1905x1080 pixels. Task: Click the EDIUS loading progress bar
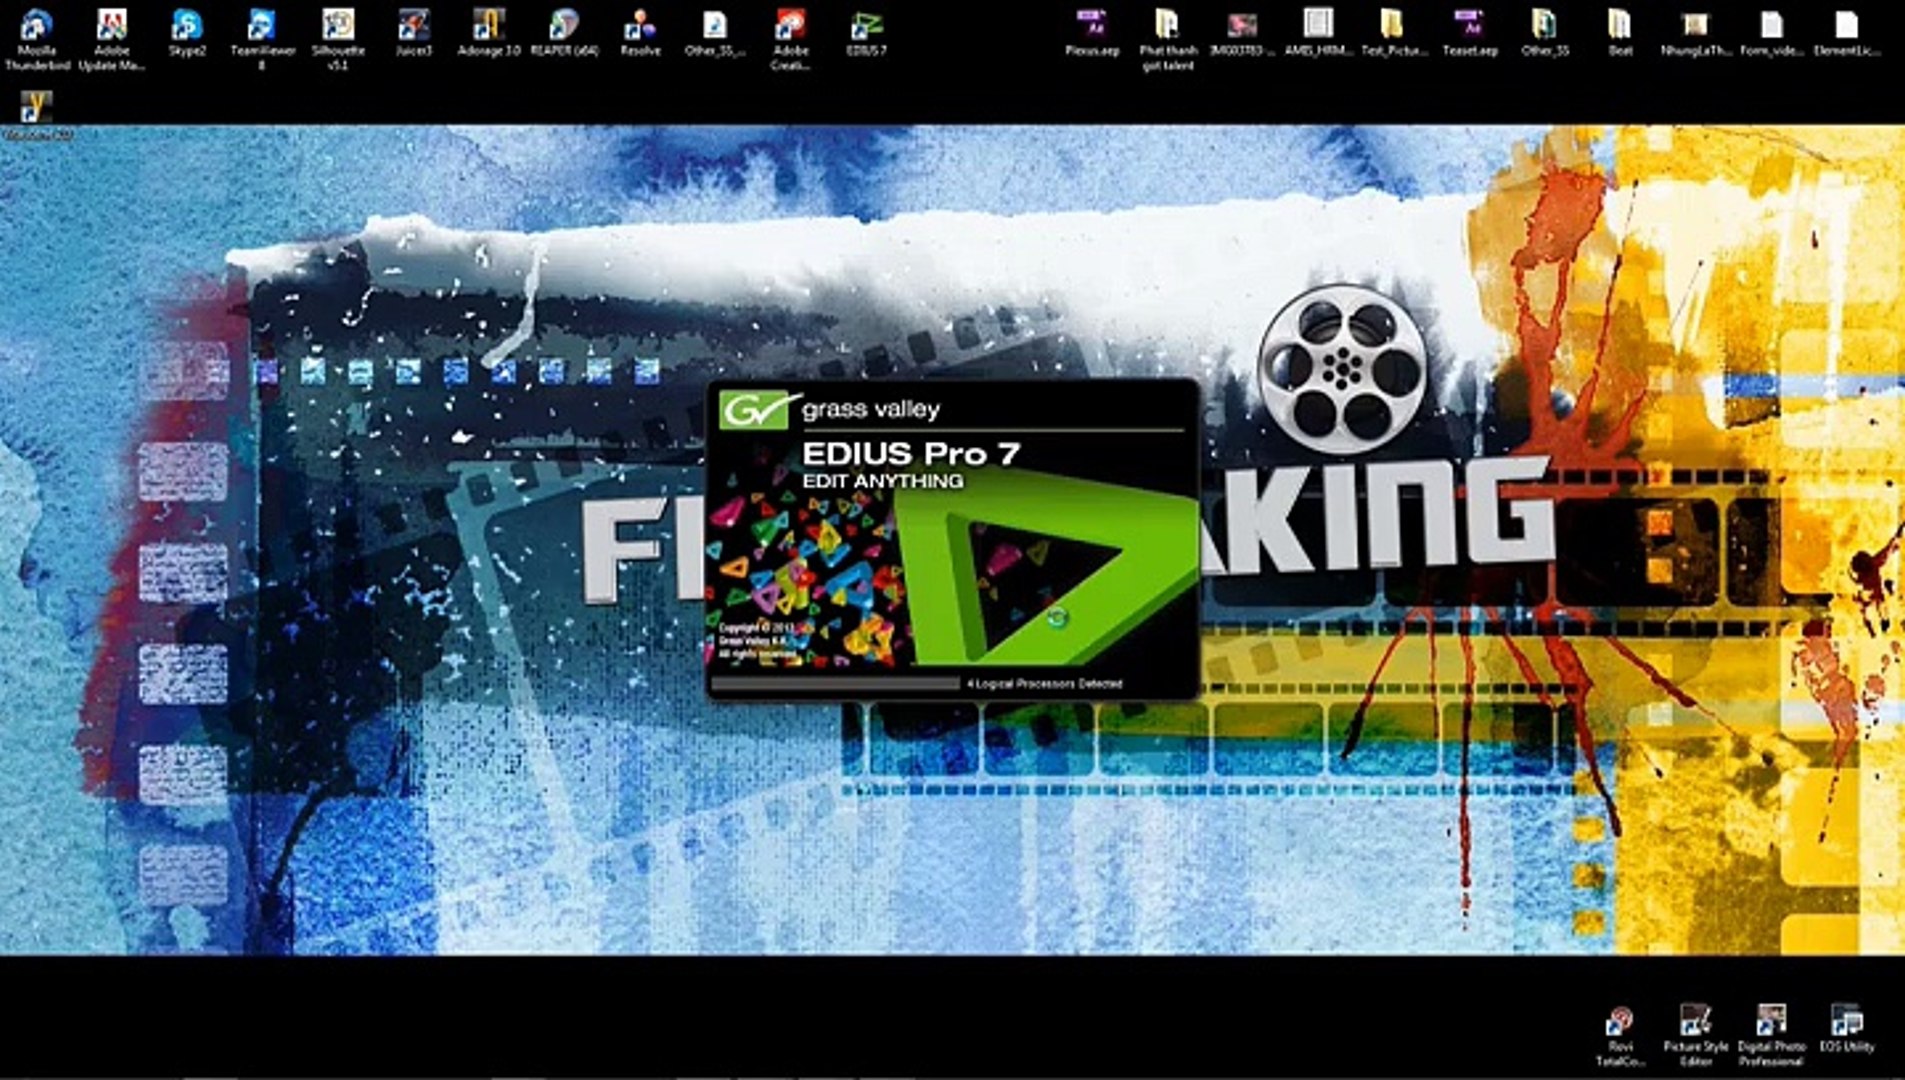click(836, 680)
